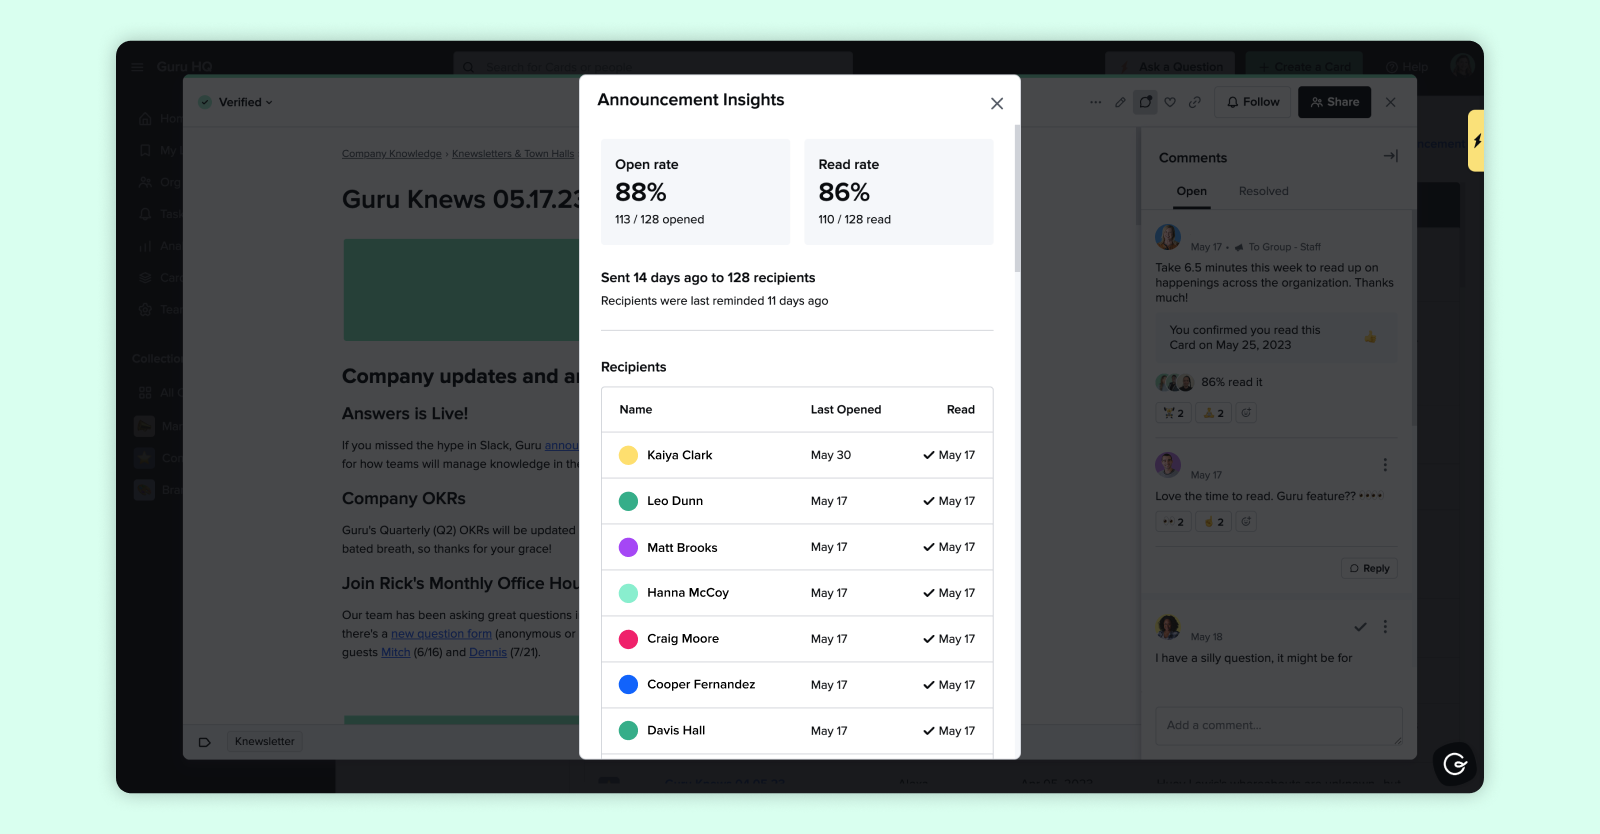
Task: Click the yellow lightning bolt side tab
Action: (x=1476, y=141)
